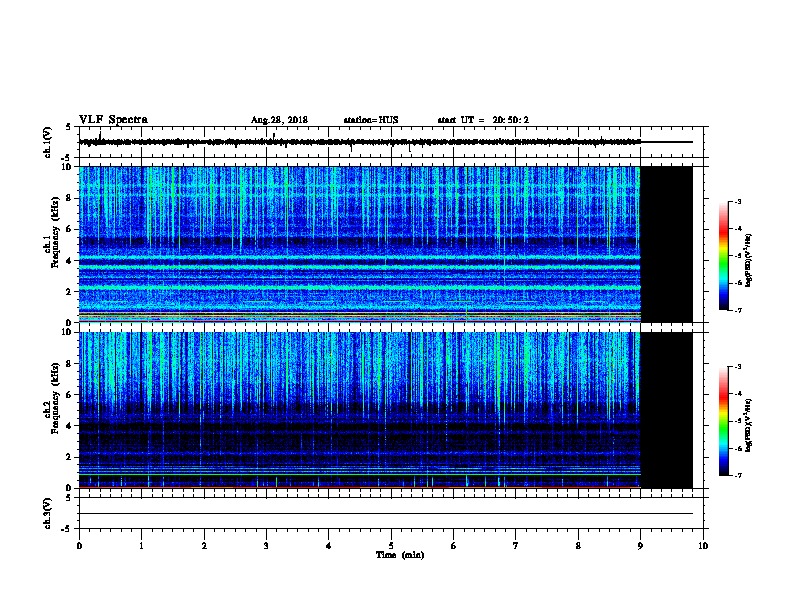The image size is (792, 612).
Task: Click the bottom time axis end label "10"
Action: [x=703, y=546]
